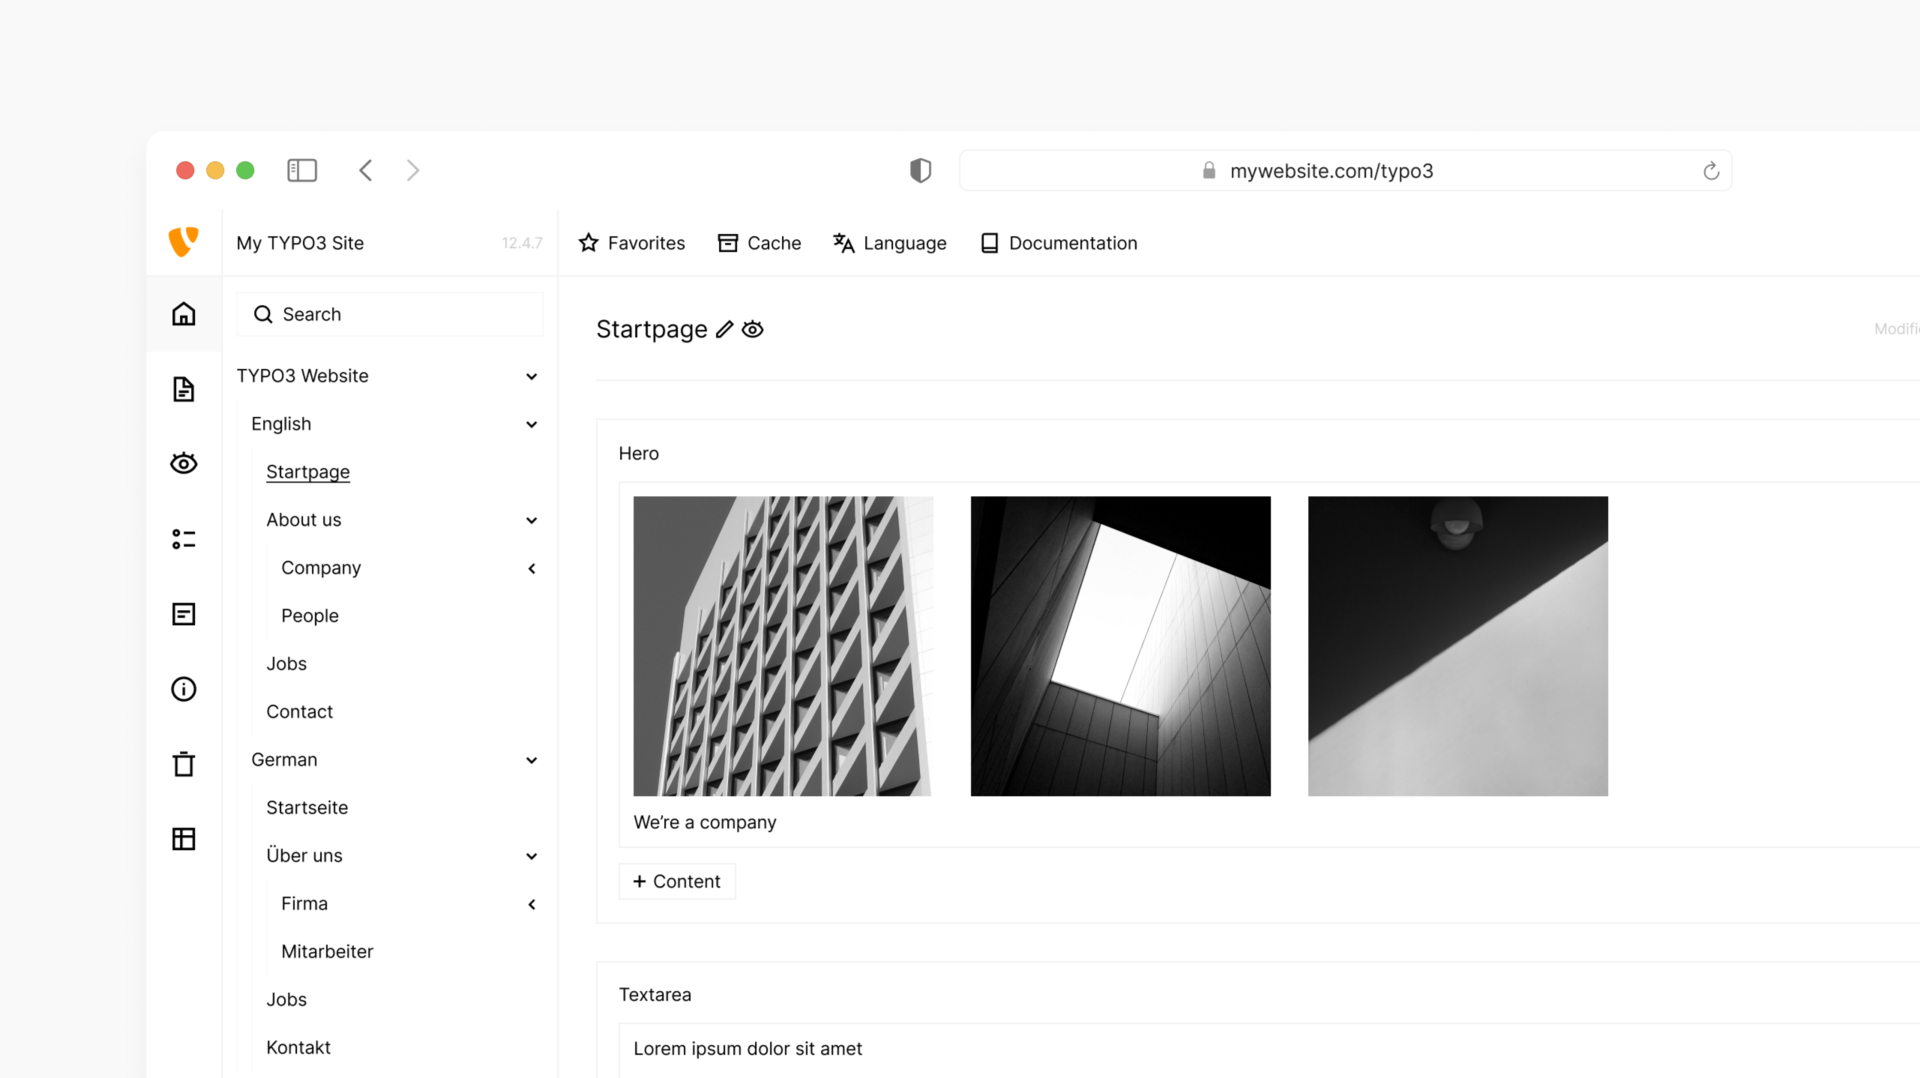Collapse the Über uns tree branch
The image size is (1920, 1078).
532,856
